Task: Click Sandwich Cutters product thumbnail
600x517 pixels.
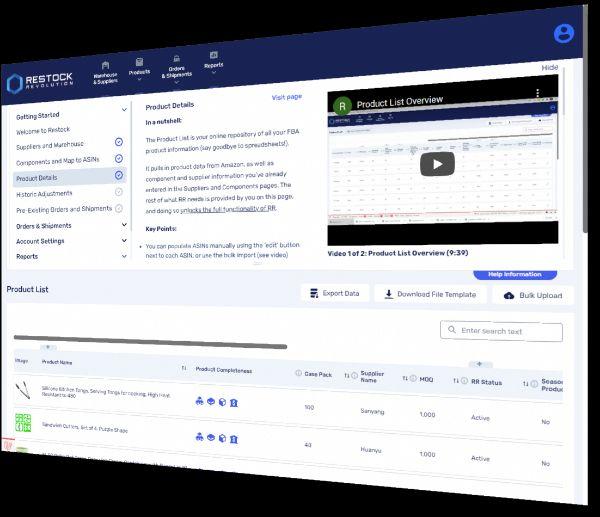Action: 23,422
